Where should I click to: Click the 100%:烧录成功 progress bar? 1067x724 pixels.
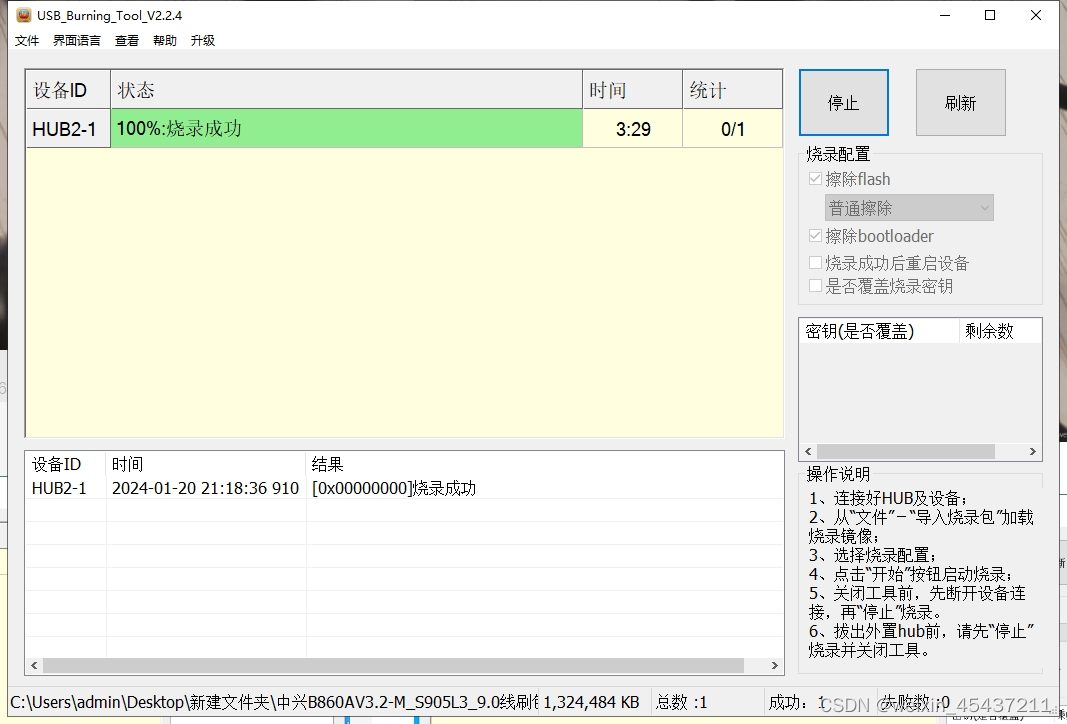(x=346, y=129)
